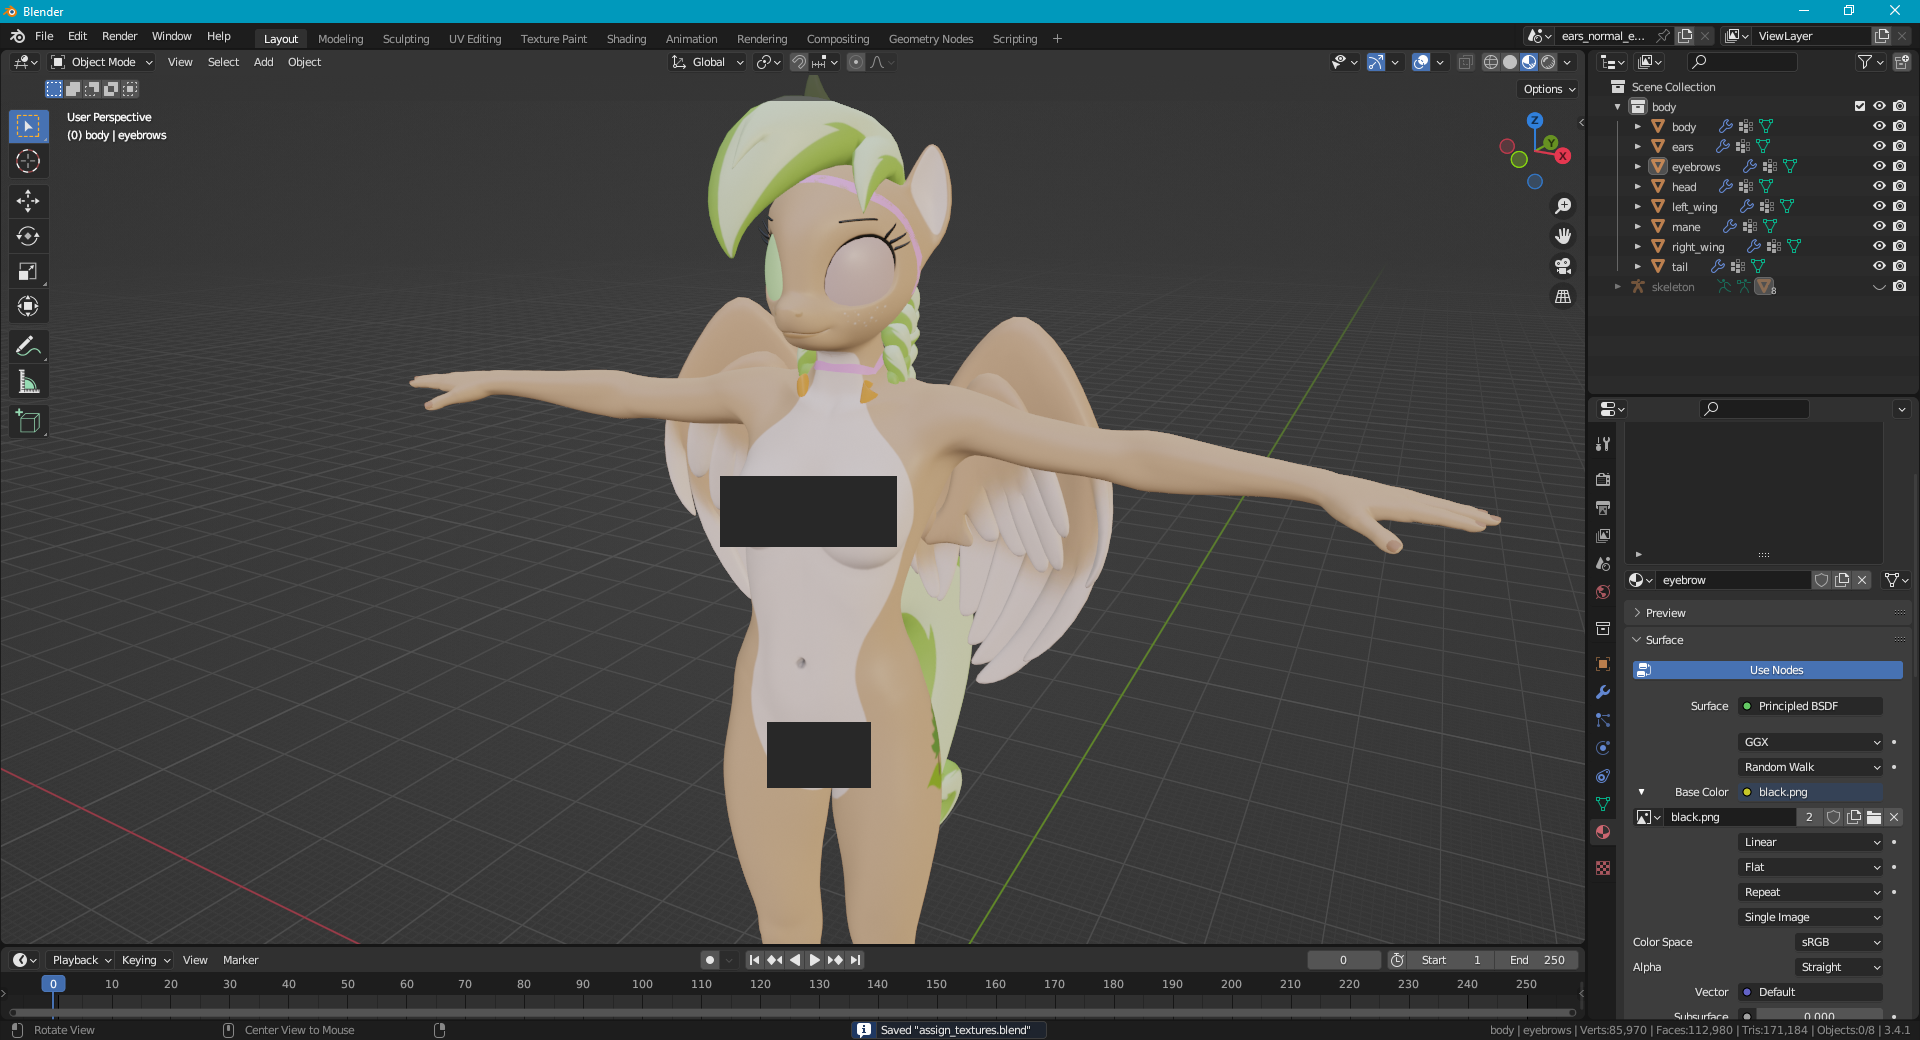Viewport: 1920px width, 1040px height.
Task: Open the Object Mode dropdown
Action: tap(102, 62)
